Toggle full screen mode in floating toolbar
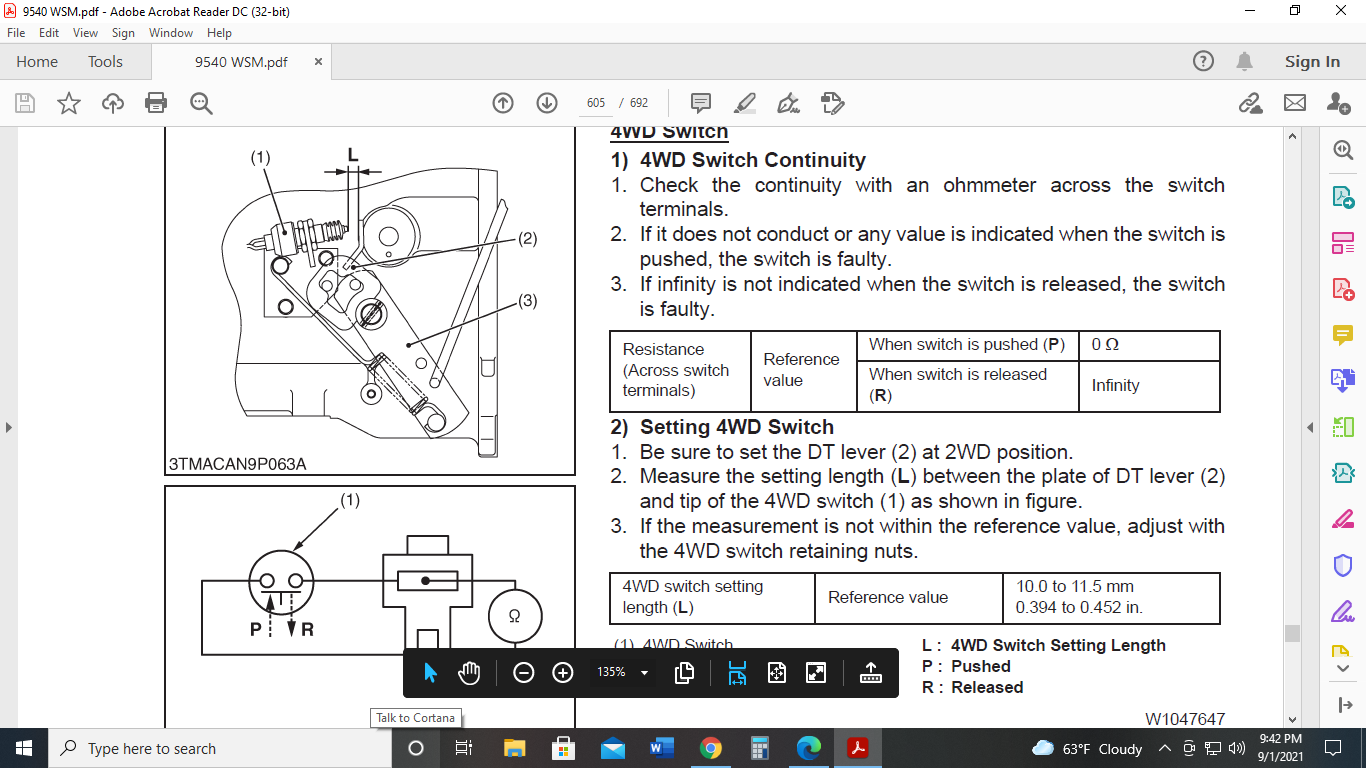 pyautogui.click(x=816, y=673)
